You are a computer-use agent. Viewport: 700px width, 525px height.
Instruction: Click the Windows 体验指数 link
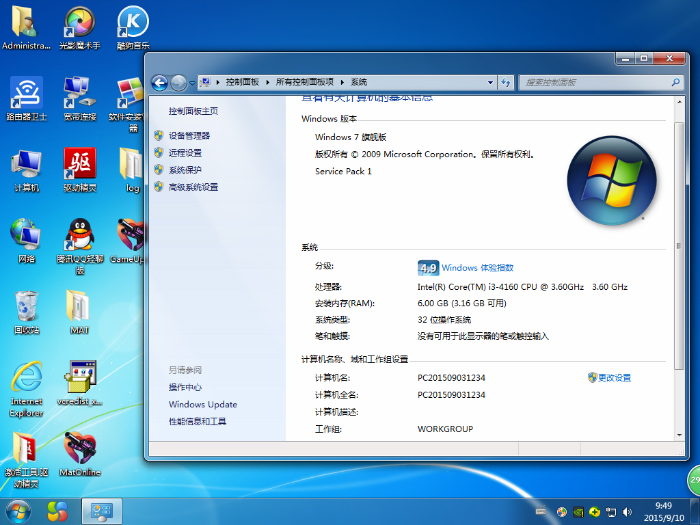click(477, 268)
